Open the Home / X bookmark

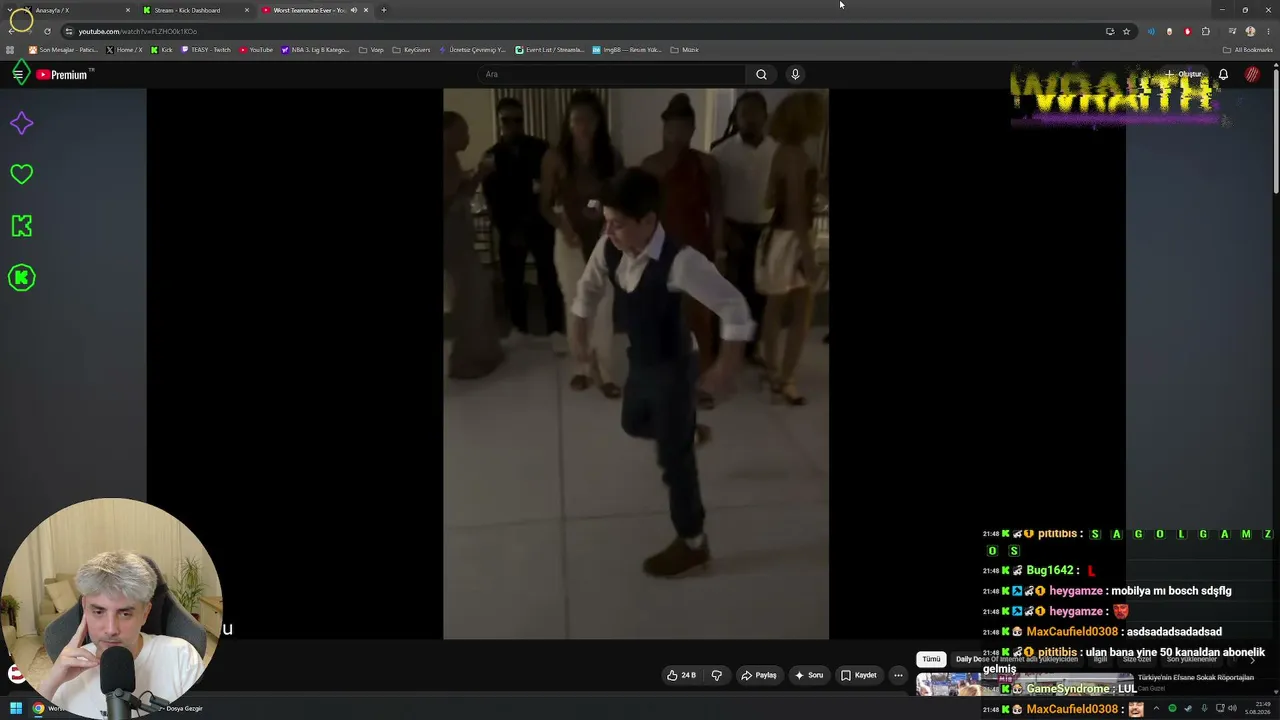(x=124, y=50)
